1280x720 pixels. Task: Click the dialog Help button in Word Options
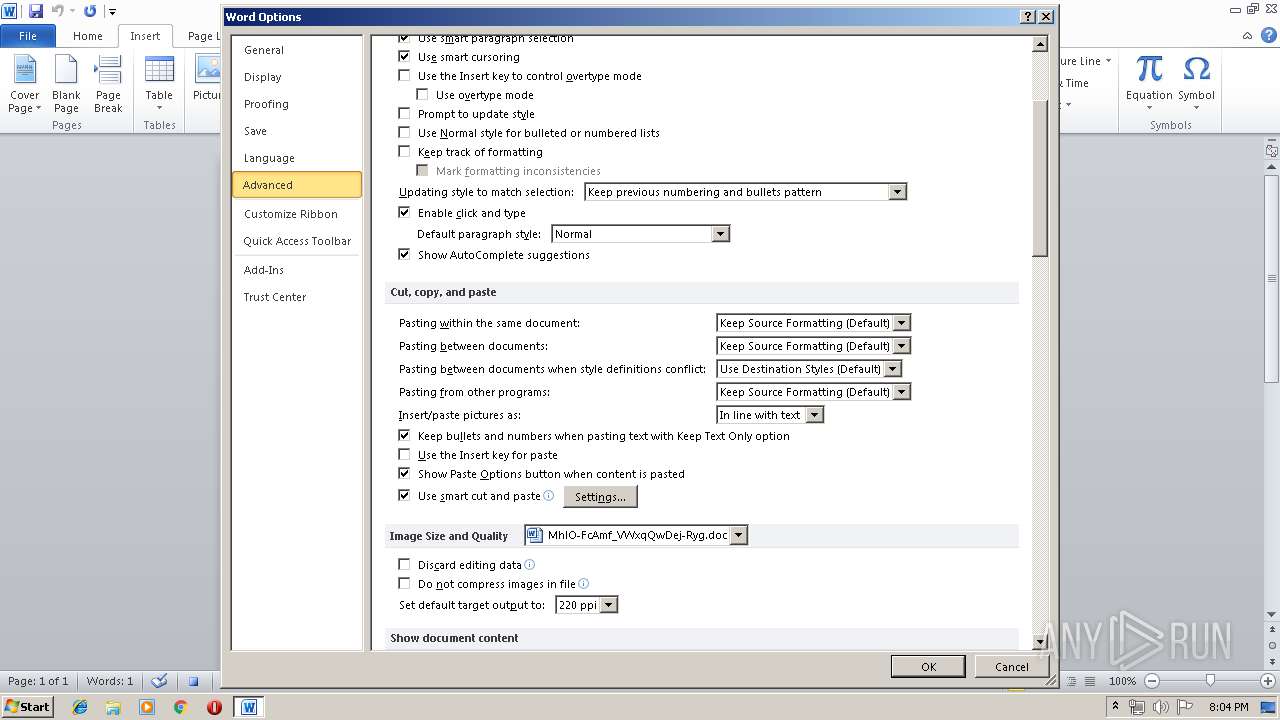[x=1028, y=17]
